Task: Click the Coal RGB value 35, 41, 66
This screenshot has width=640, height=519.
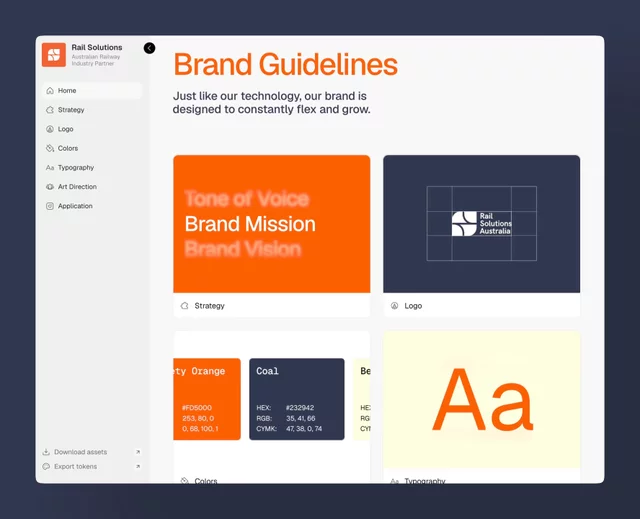Action: tap(301, 418)
